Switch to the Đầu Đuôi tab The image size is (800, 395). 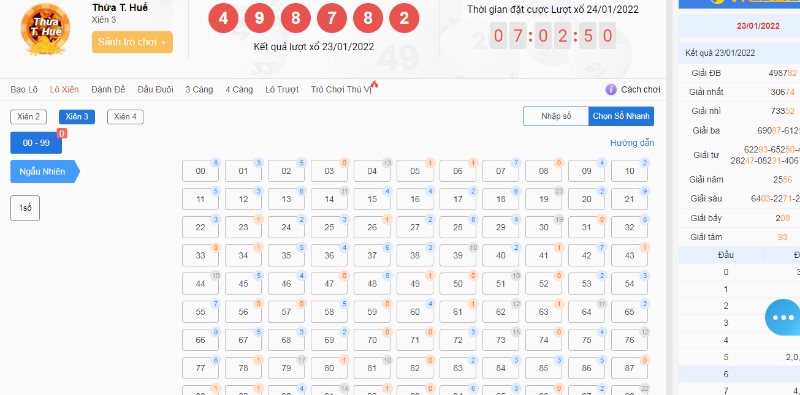(x=155, y=89)
